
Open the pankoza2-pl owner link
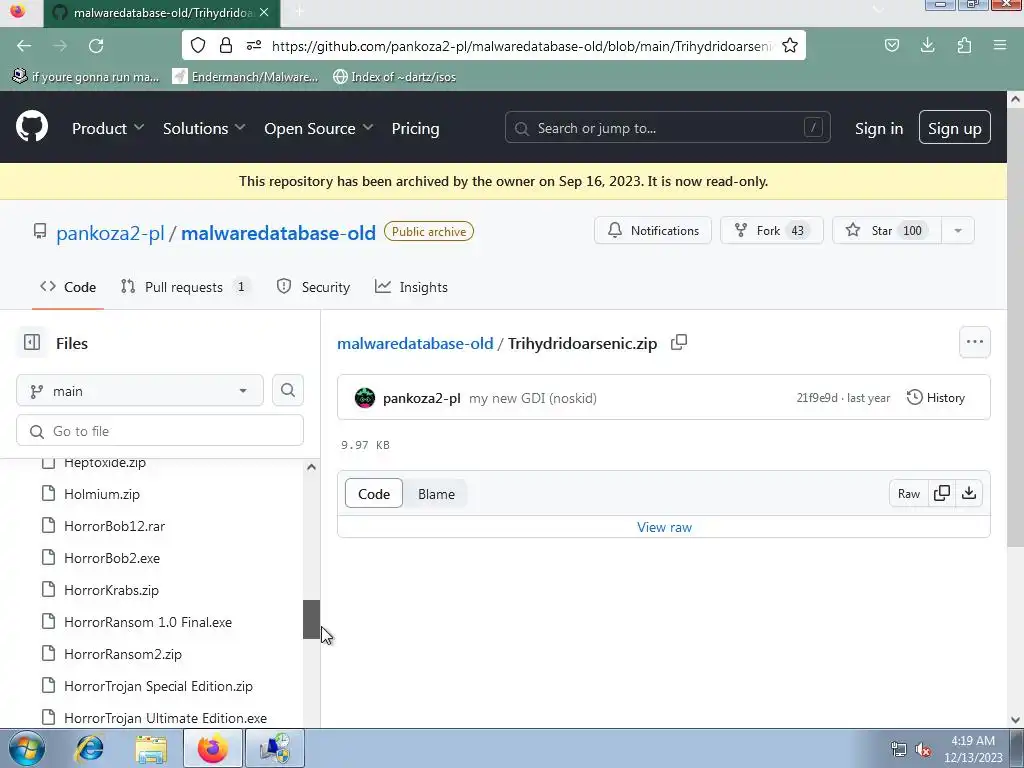click(x=110, y=232)
